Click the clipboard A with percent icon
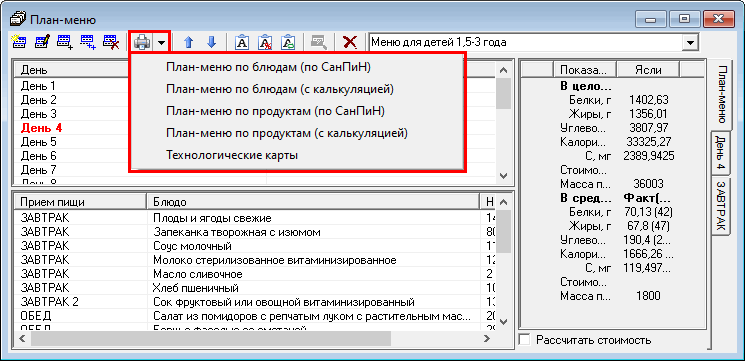The image size is (745, 361). 265,42
